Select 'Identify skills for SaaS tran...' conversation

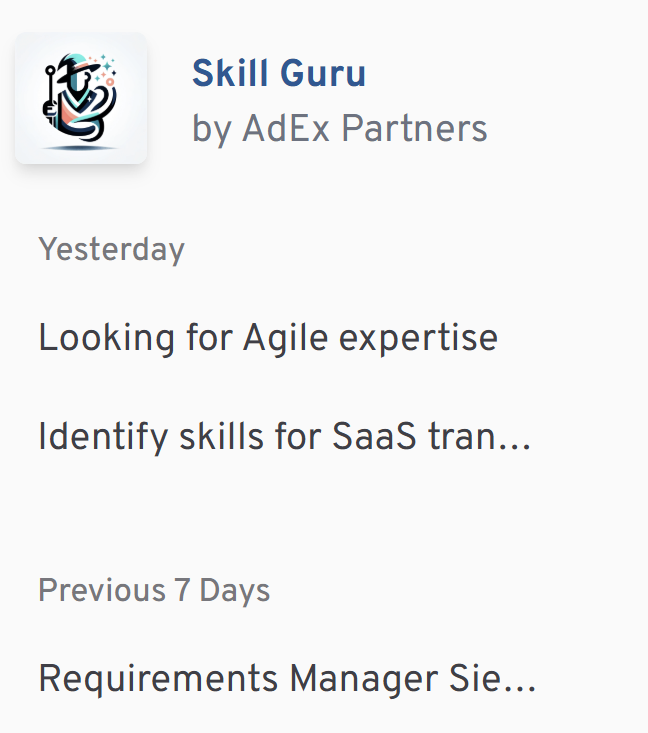coord(283,438)
